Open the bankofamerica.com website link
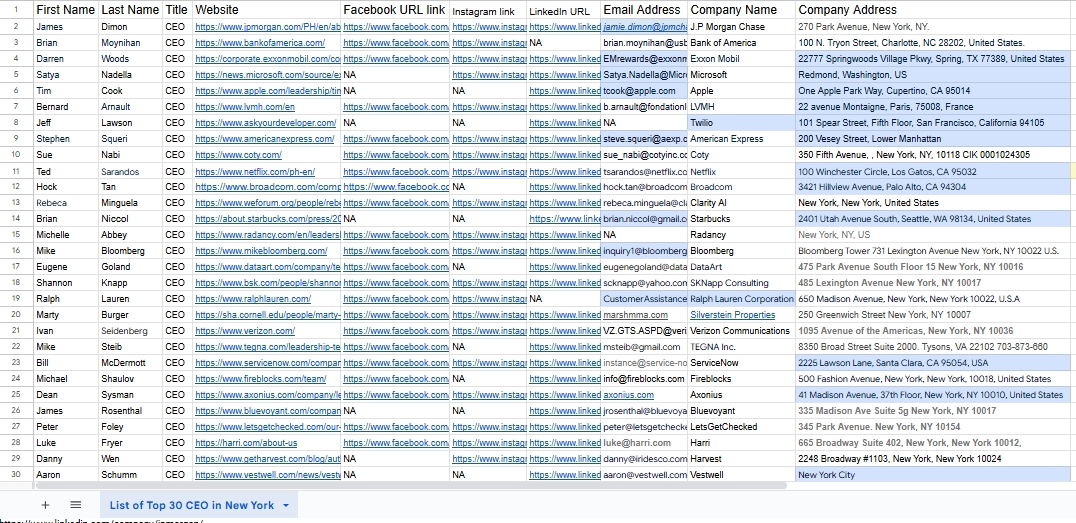 click(x=261, y=43)
